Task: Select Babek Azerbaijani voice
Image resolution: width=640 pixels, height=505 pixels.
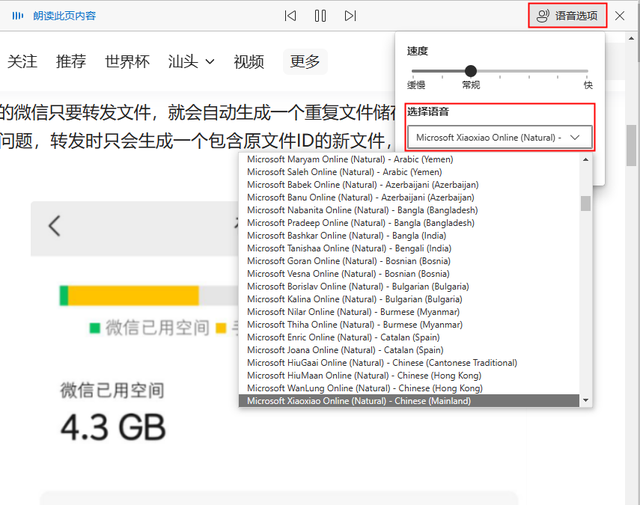Action: (409, 185)
